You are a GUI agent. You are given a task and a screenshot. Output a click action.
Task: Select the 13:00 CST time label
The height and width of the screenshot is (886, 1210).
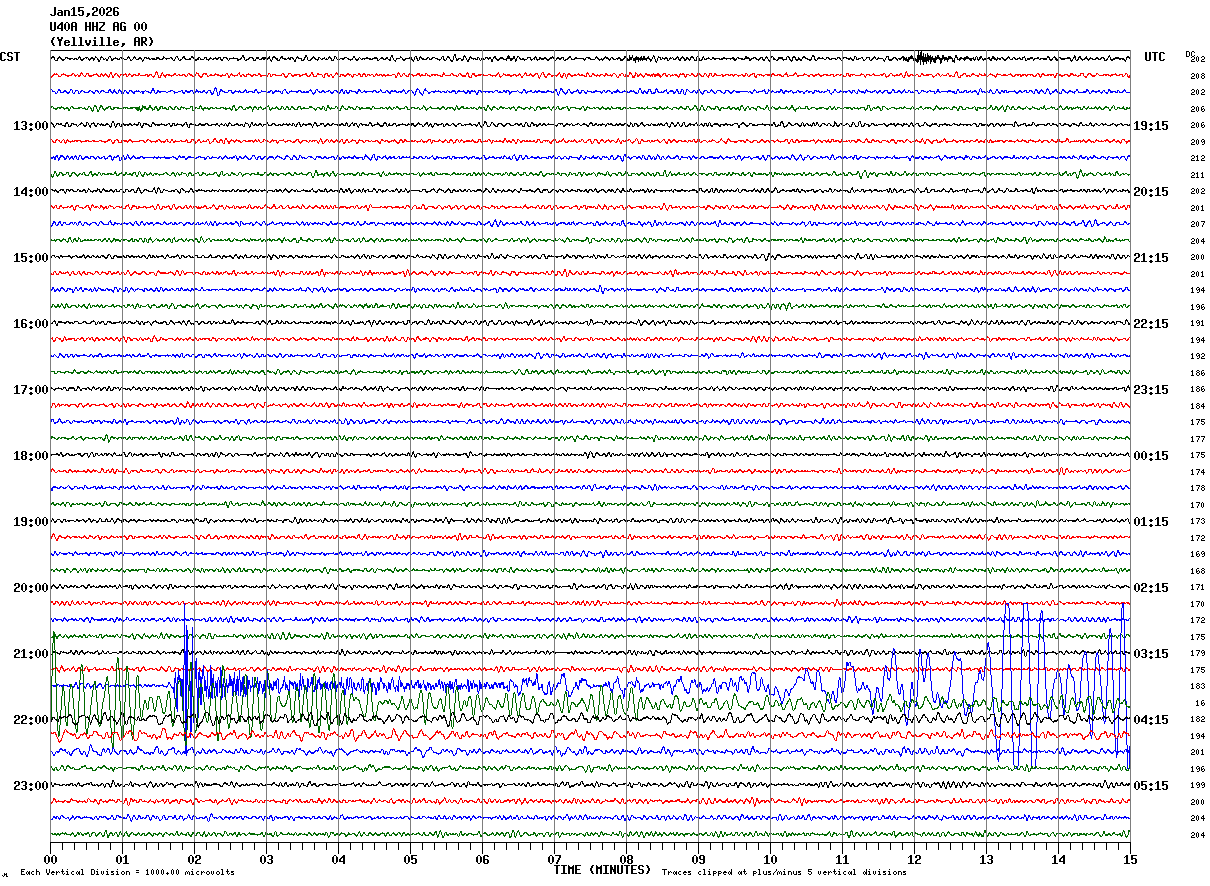click(30, 126)
